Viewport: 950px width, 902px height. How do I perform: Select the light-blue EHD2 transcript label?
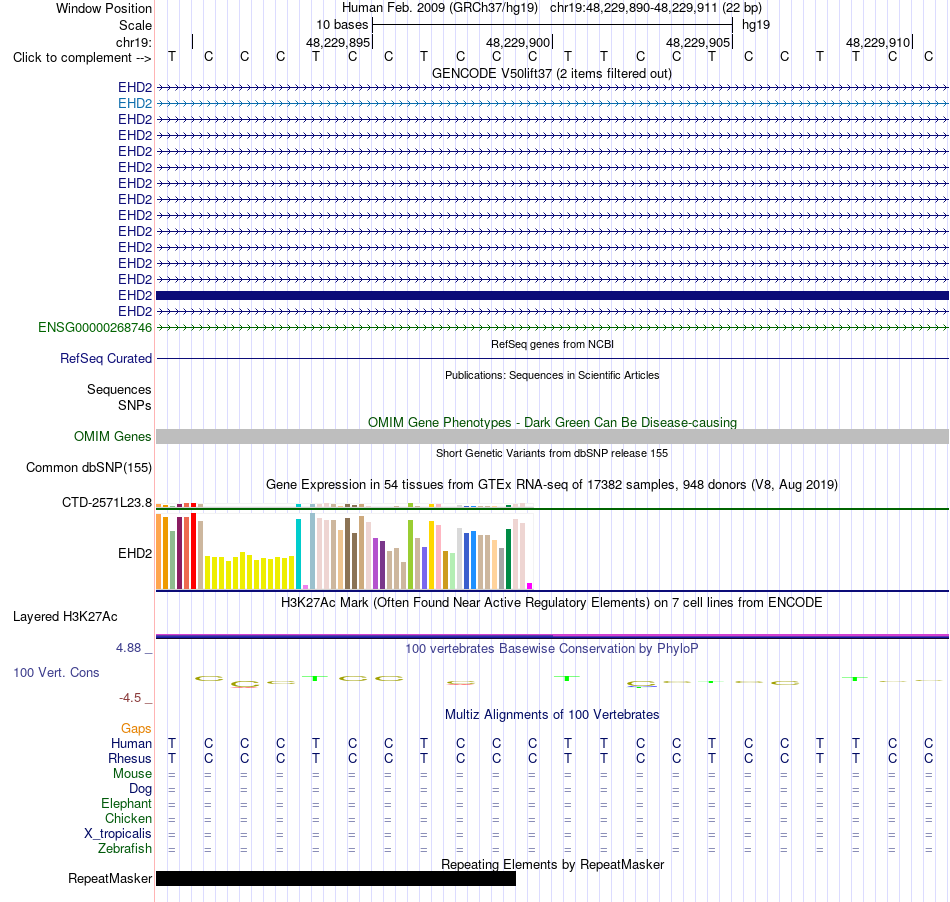(135, 104)
